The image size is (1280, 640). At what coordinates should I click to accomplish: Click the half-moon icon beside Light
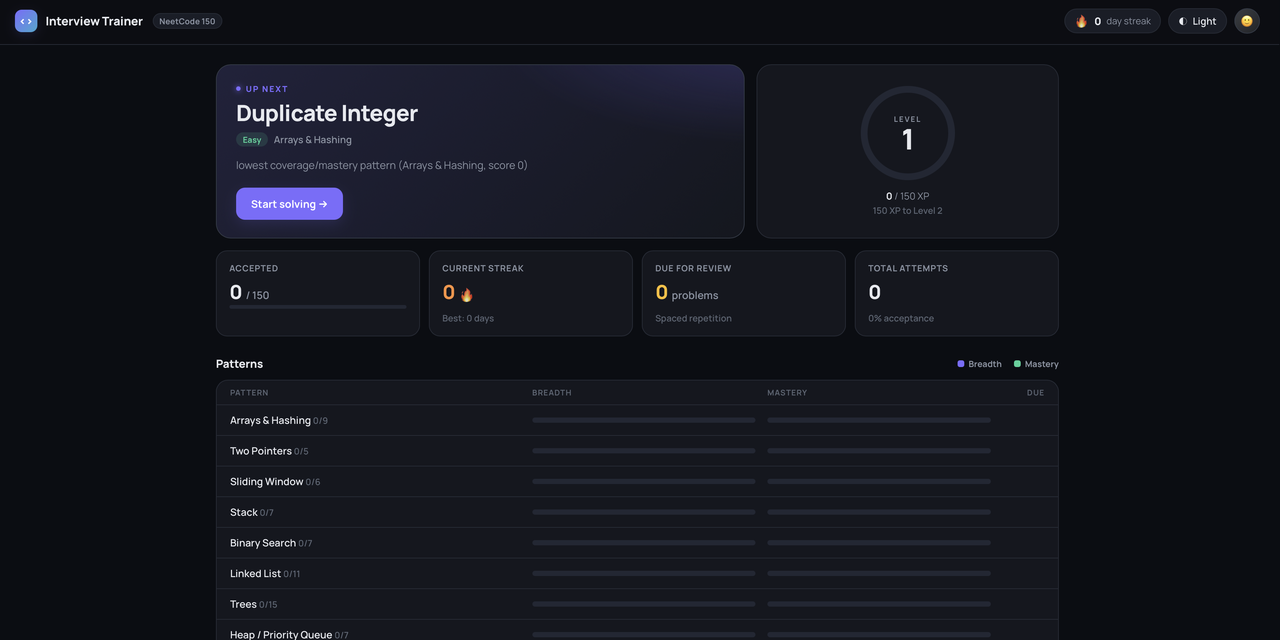(x=1182, y=21)
